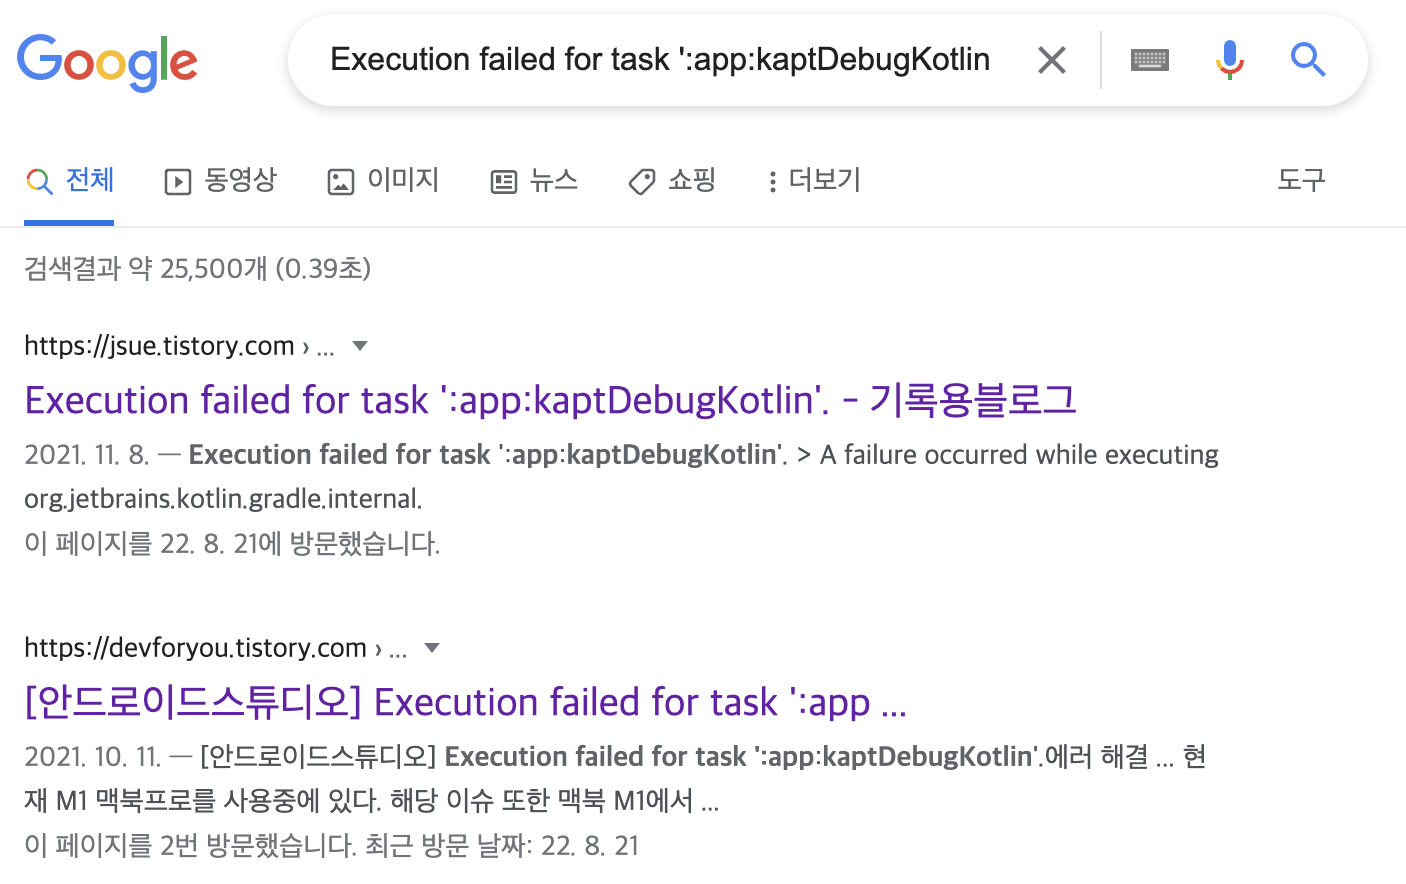Click the result count text '검색결과 약 25,500개'
Screen dimensions: 1406x884
146,268
